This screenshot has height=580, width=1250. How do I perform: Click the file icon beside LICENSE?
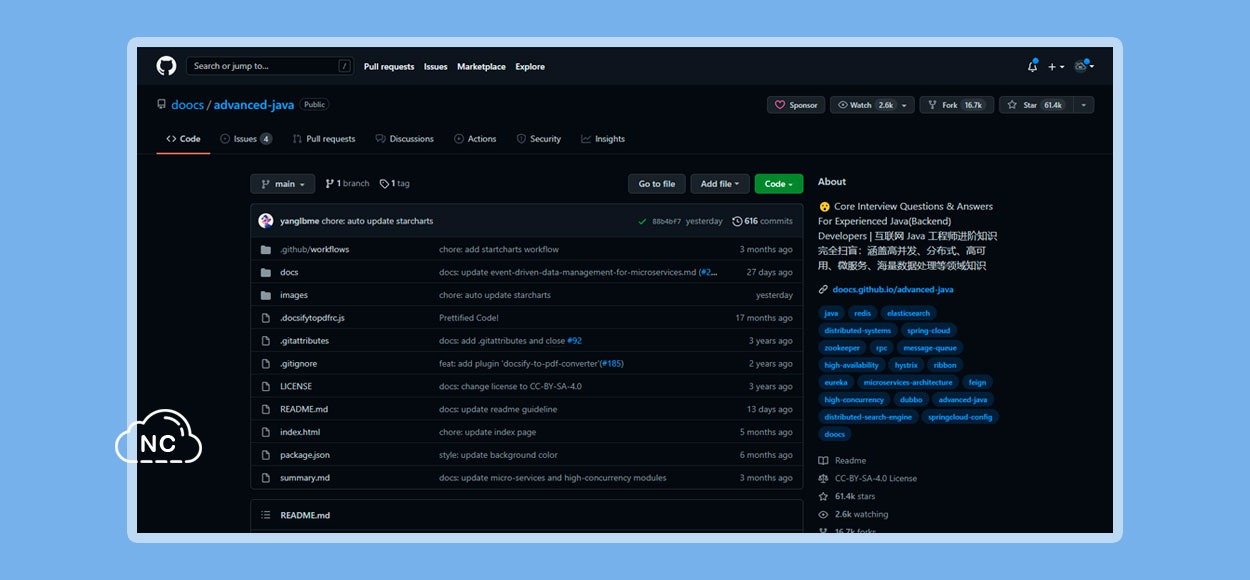pyautogui.click(x=266, y=386)
